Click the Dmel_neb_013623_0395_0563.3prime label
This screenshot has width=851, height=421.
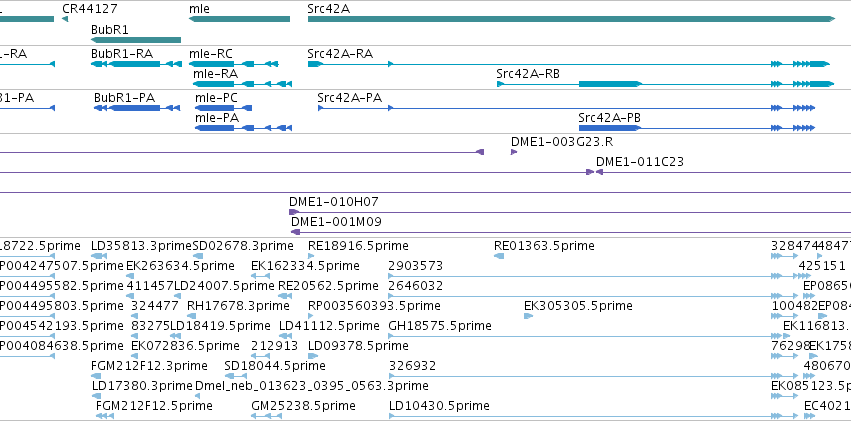312,386
